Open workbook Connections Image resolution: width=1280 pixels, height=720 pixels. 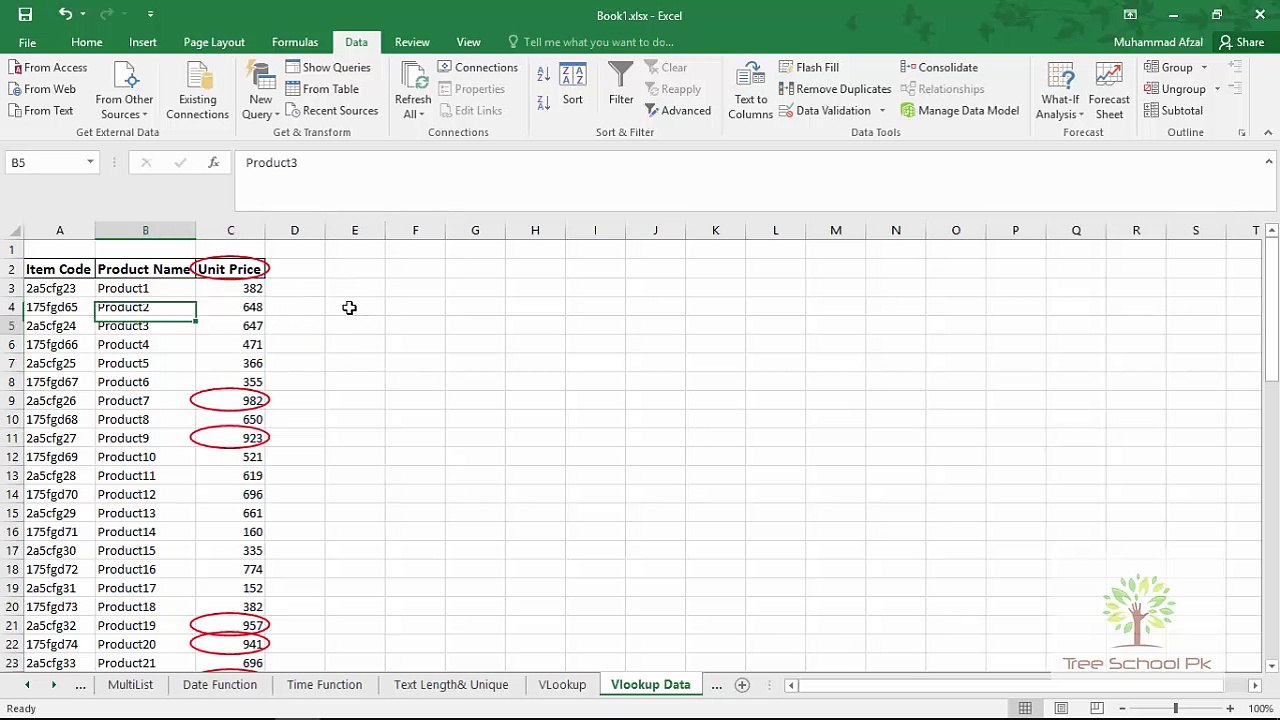(x=477, y=67)
